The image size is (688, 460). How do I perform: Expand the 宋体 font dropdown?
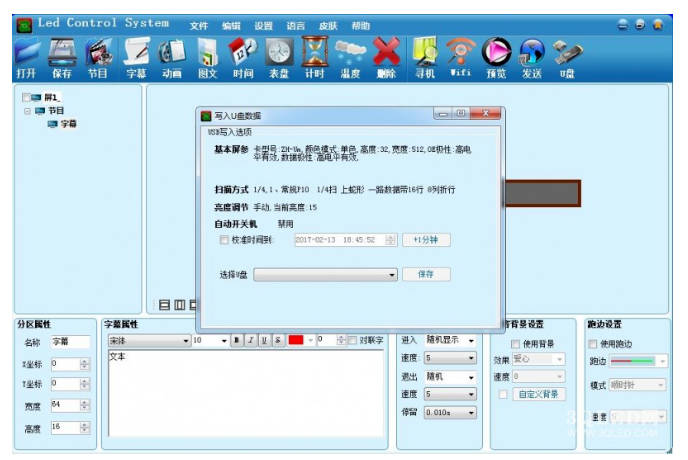tap(186, 341)
